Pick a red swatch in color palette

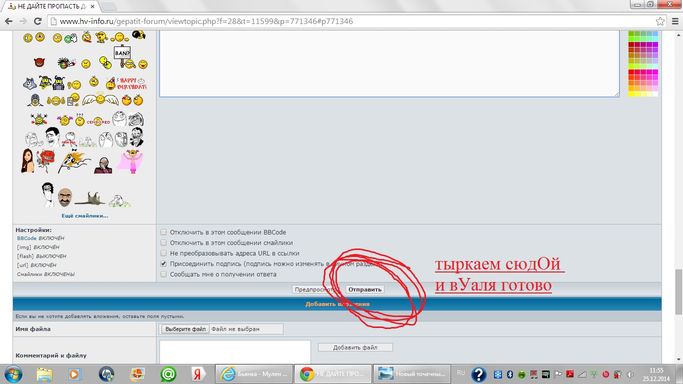click(632, 73)
